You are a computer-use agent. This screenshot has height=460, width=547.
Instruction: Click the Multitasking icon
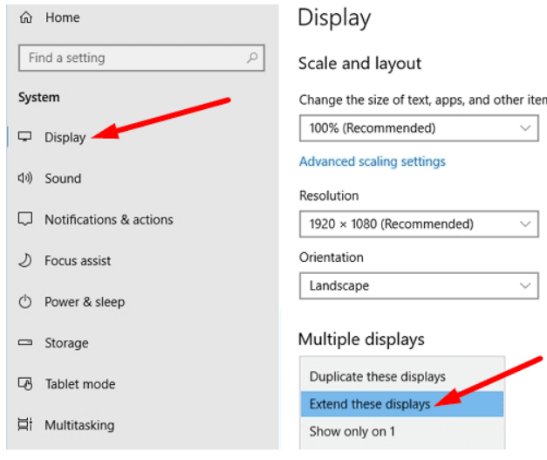(25, 424)
